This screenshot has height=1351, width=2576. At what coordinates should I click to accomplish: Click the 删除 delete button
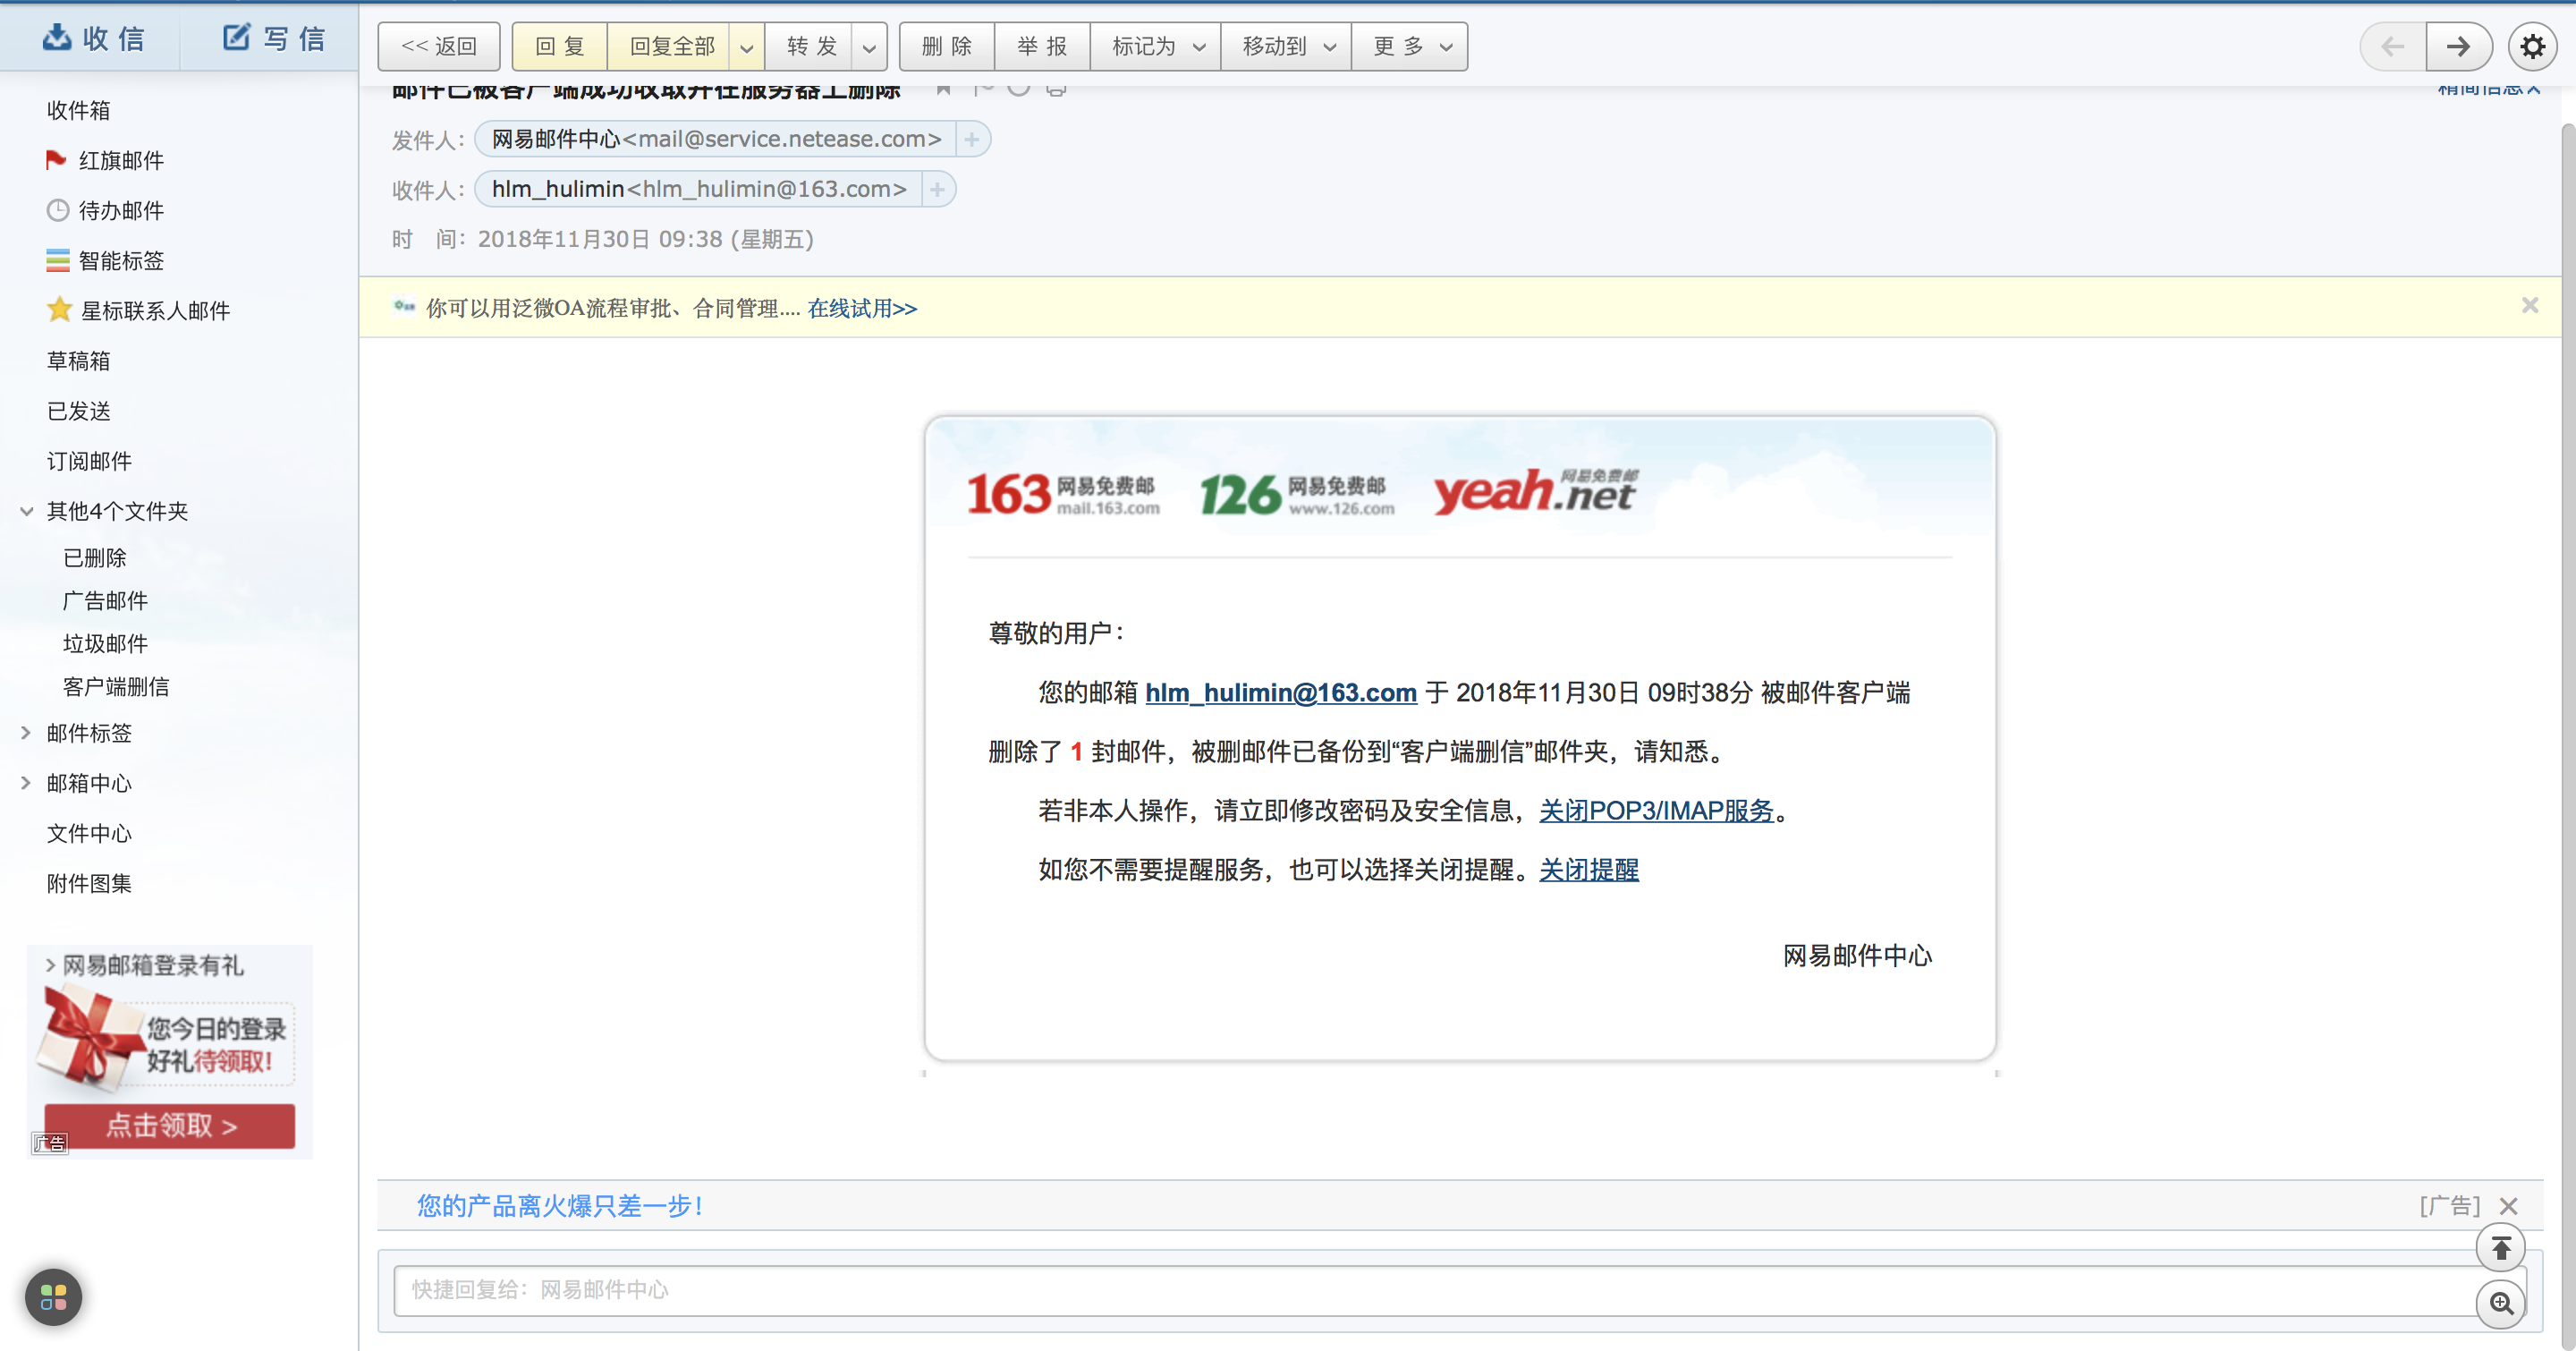(946, 46)
